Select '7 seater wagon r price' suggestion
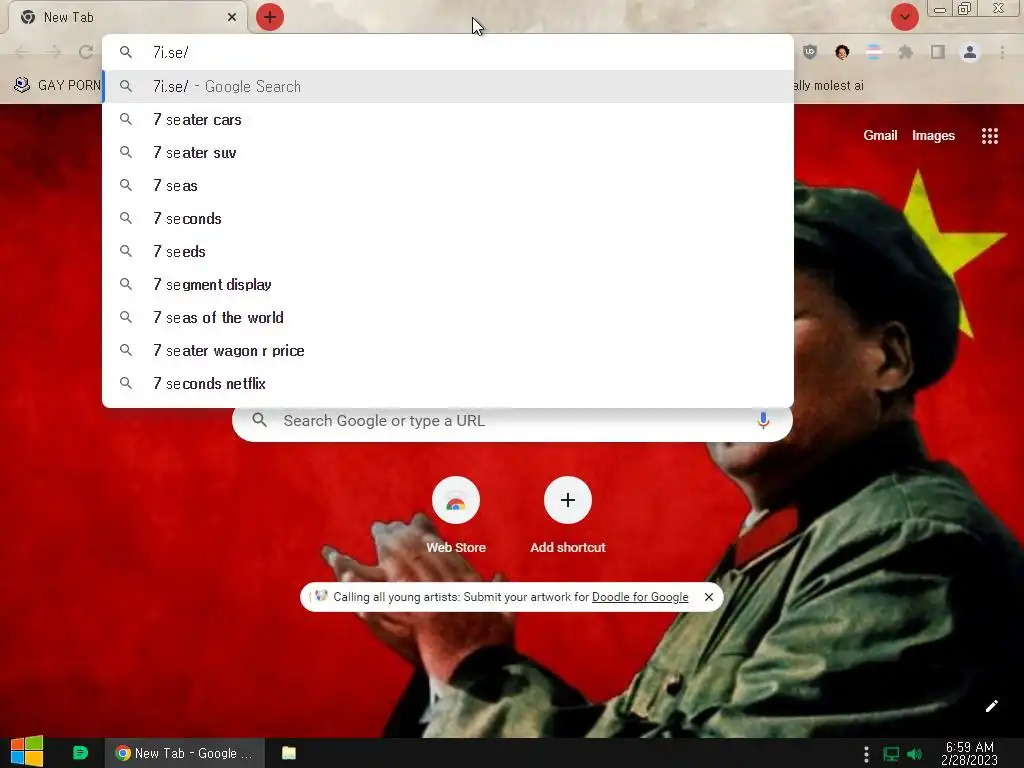The height and width of the screenshot is (768, 1024). [x=448, y=350]
